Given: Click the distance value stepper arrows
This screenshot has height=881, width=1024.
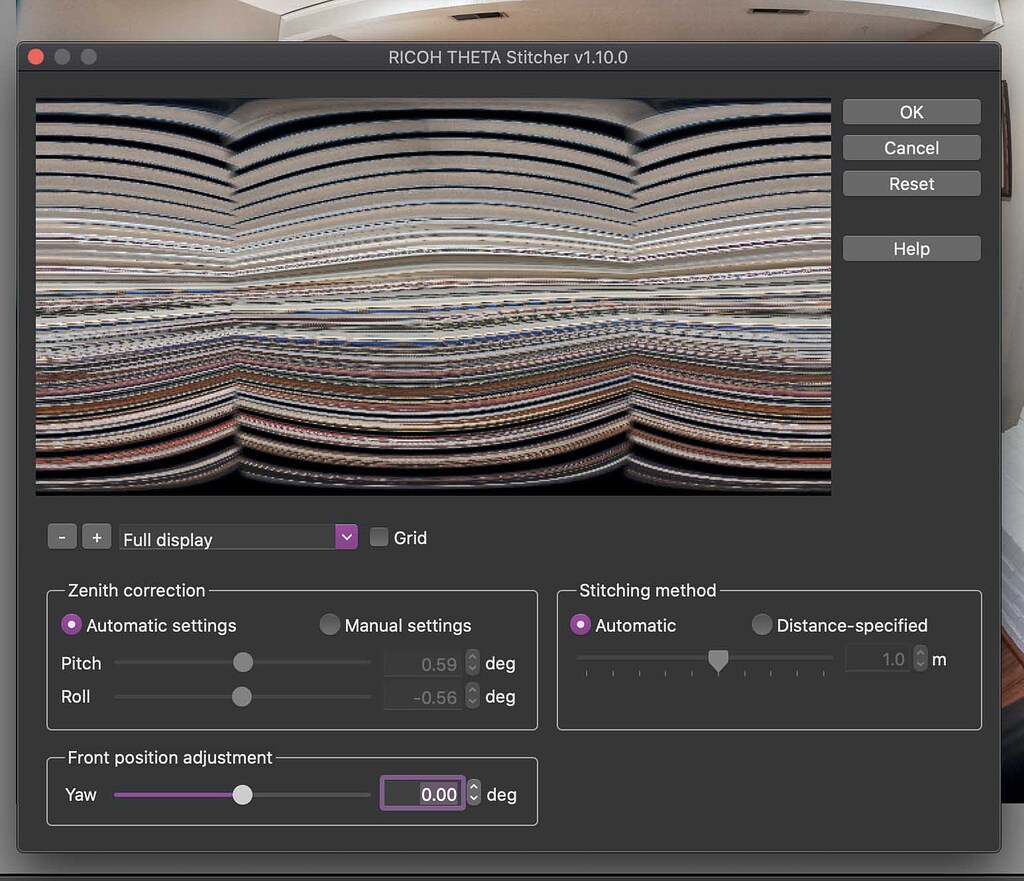Looking at the screenshot, I should click(920, 658).
